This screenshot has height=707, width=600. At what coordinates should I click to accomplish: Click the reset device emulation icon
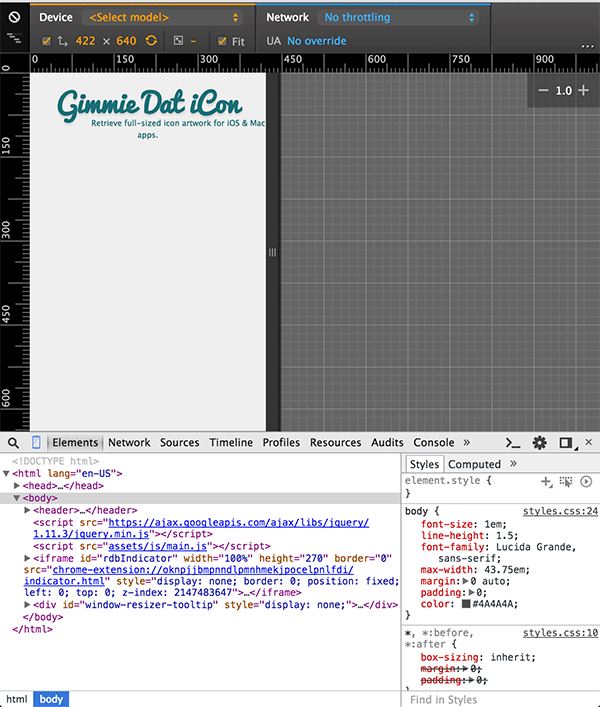click(x=14, y=17)
